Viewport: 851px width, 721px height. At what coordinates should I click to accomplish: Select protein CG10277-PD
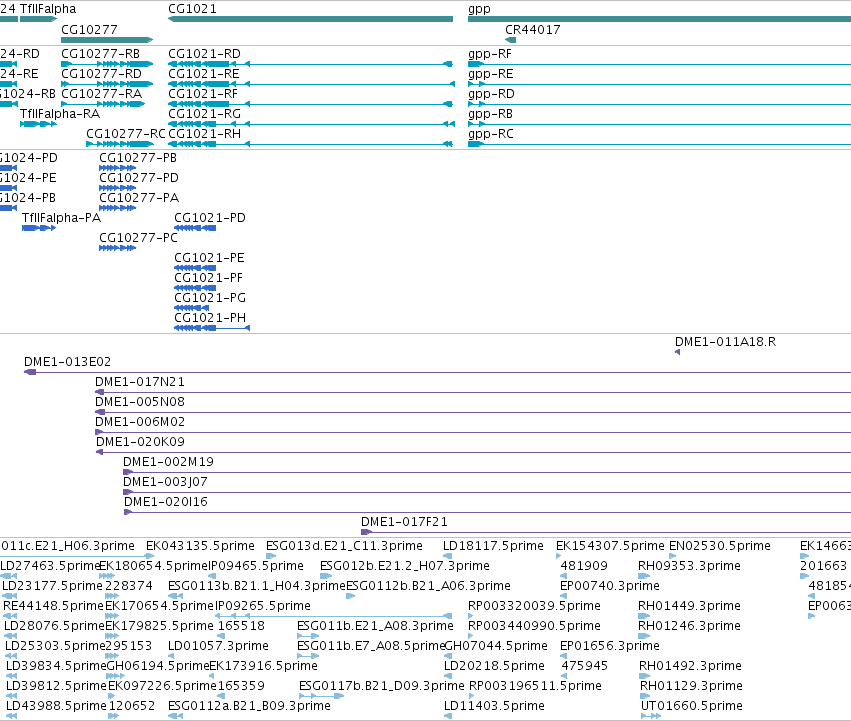tap(117, 188)
